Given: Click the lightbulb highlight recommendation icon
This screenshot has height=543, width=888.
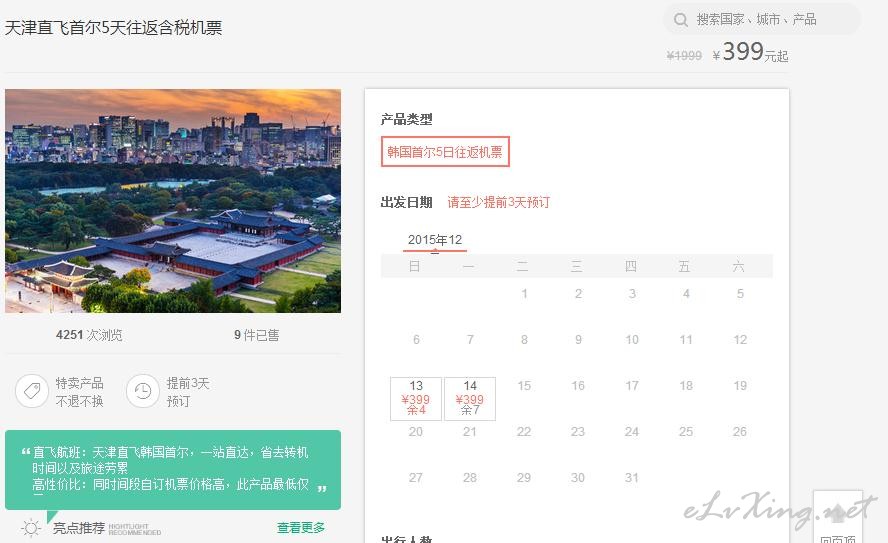Looking at the screenshot, I should tap(31, 528).
